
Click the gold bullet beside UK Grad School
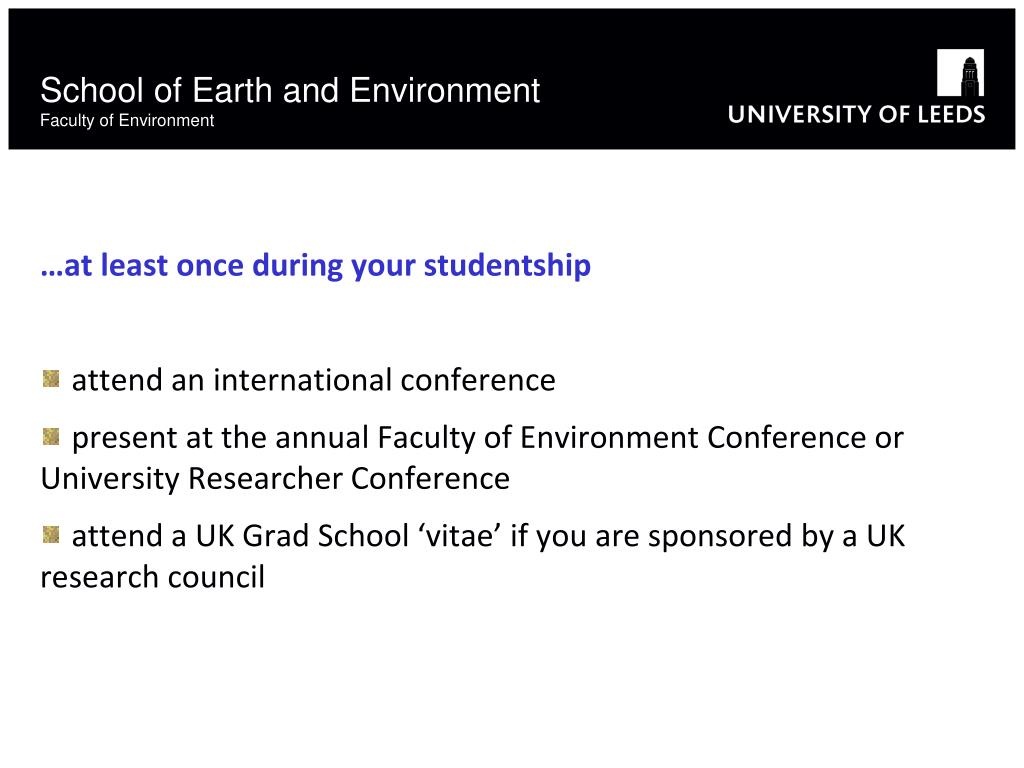click(51, 535)
